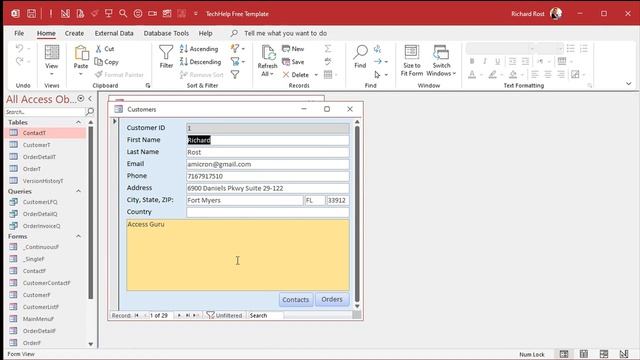Delete the current record
The image size is (640, 360).
[x=296, y=75]
